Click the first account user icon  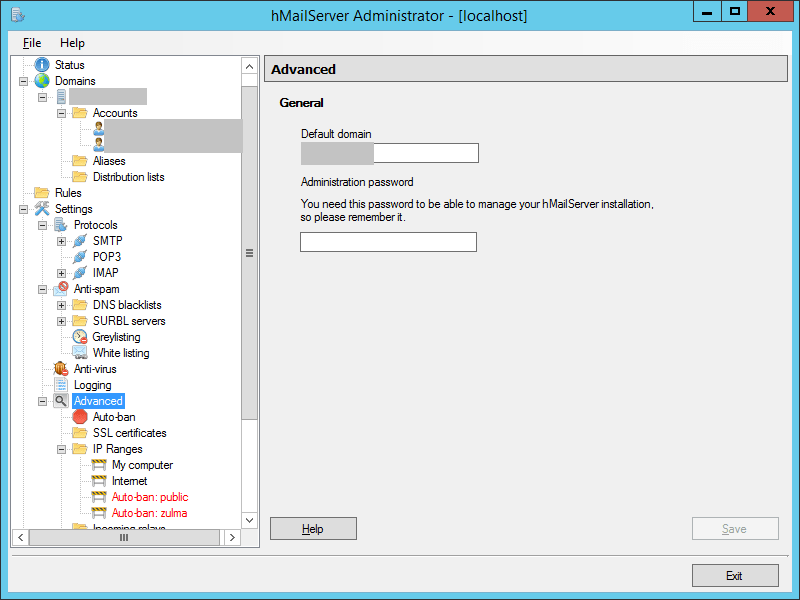[x=98, y=128]
